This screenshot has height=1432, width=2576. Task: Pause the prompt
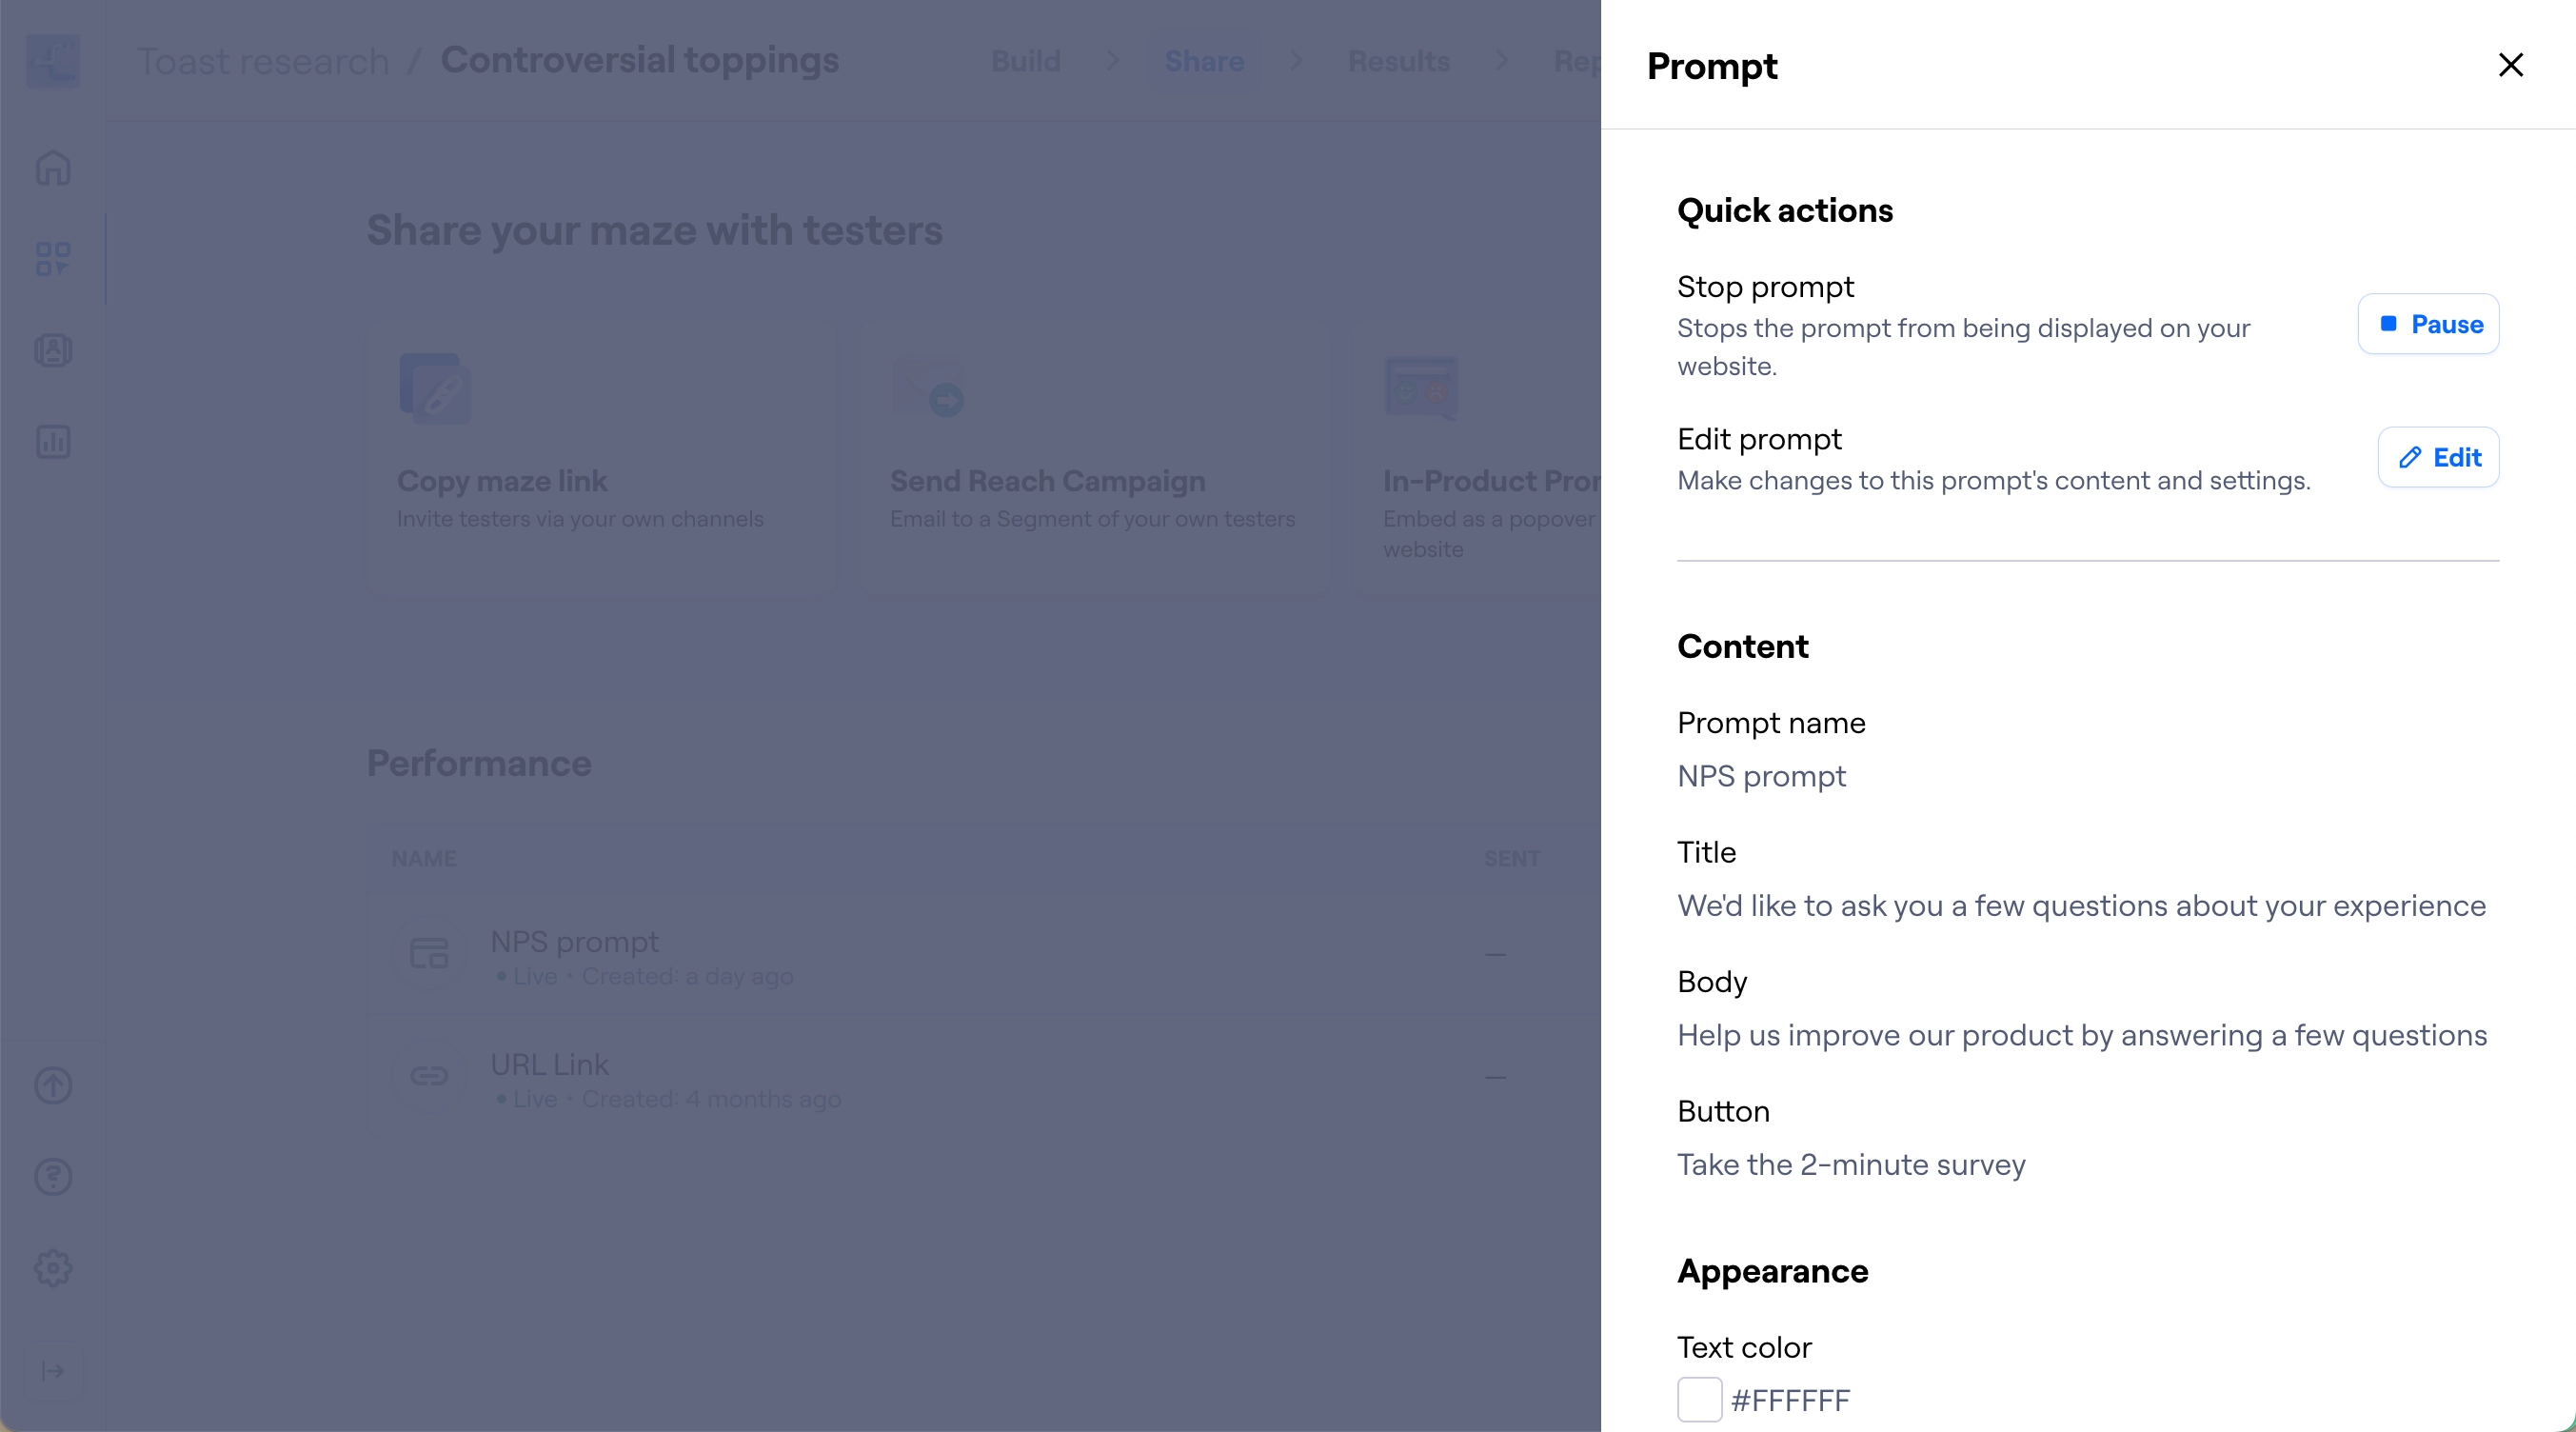[x=2429, y=324]
